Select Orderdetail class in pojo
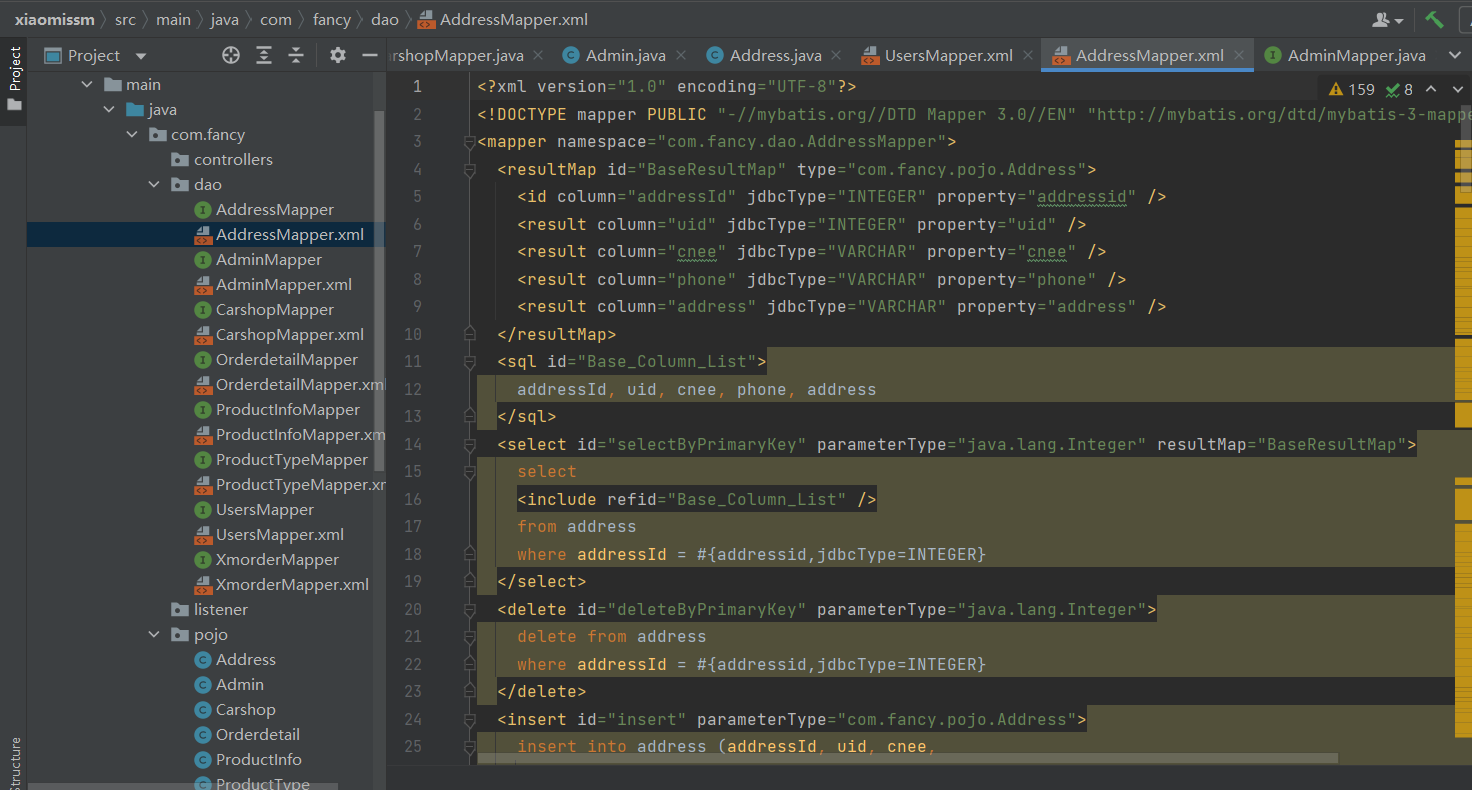The height and width of the screenshot is (790, 1472). (x=257, y=735)
